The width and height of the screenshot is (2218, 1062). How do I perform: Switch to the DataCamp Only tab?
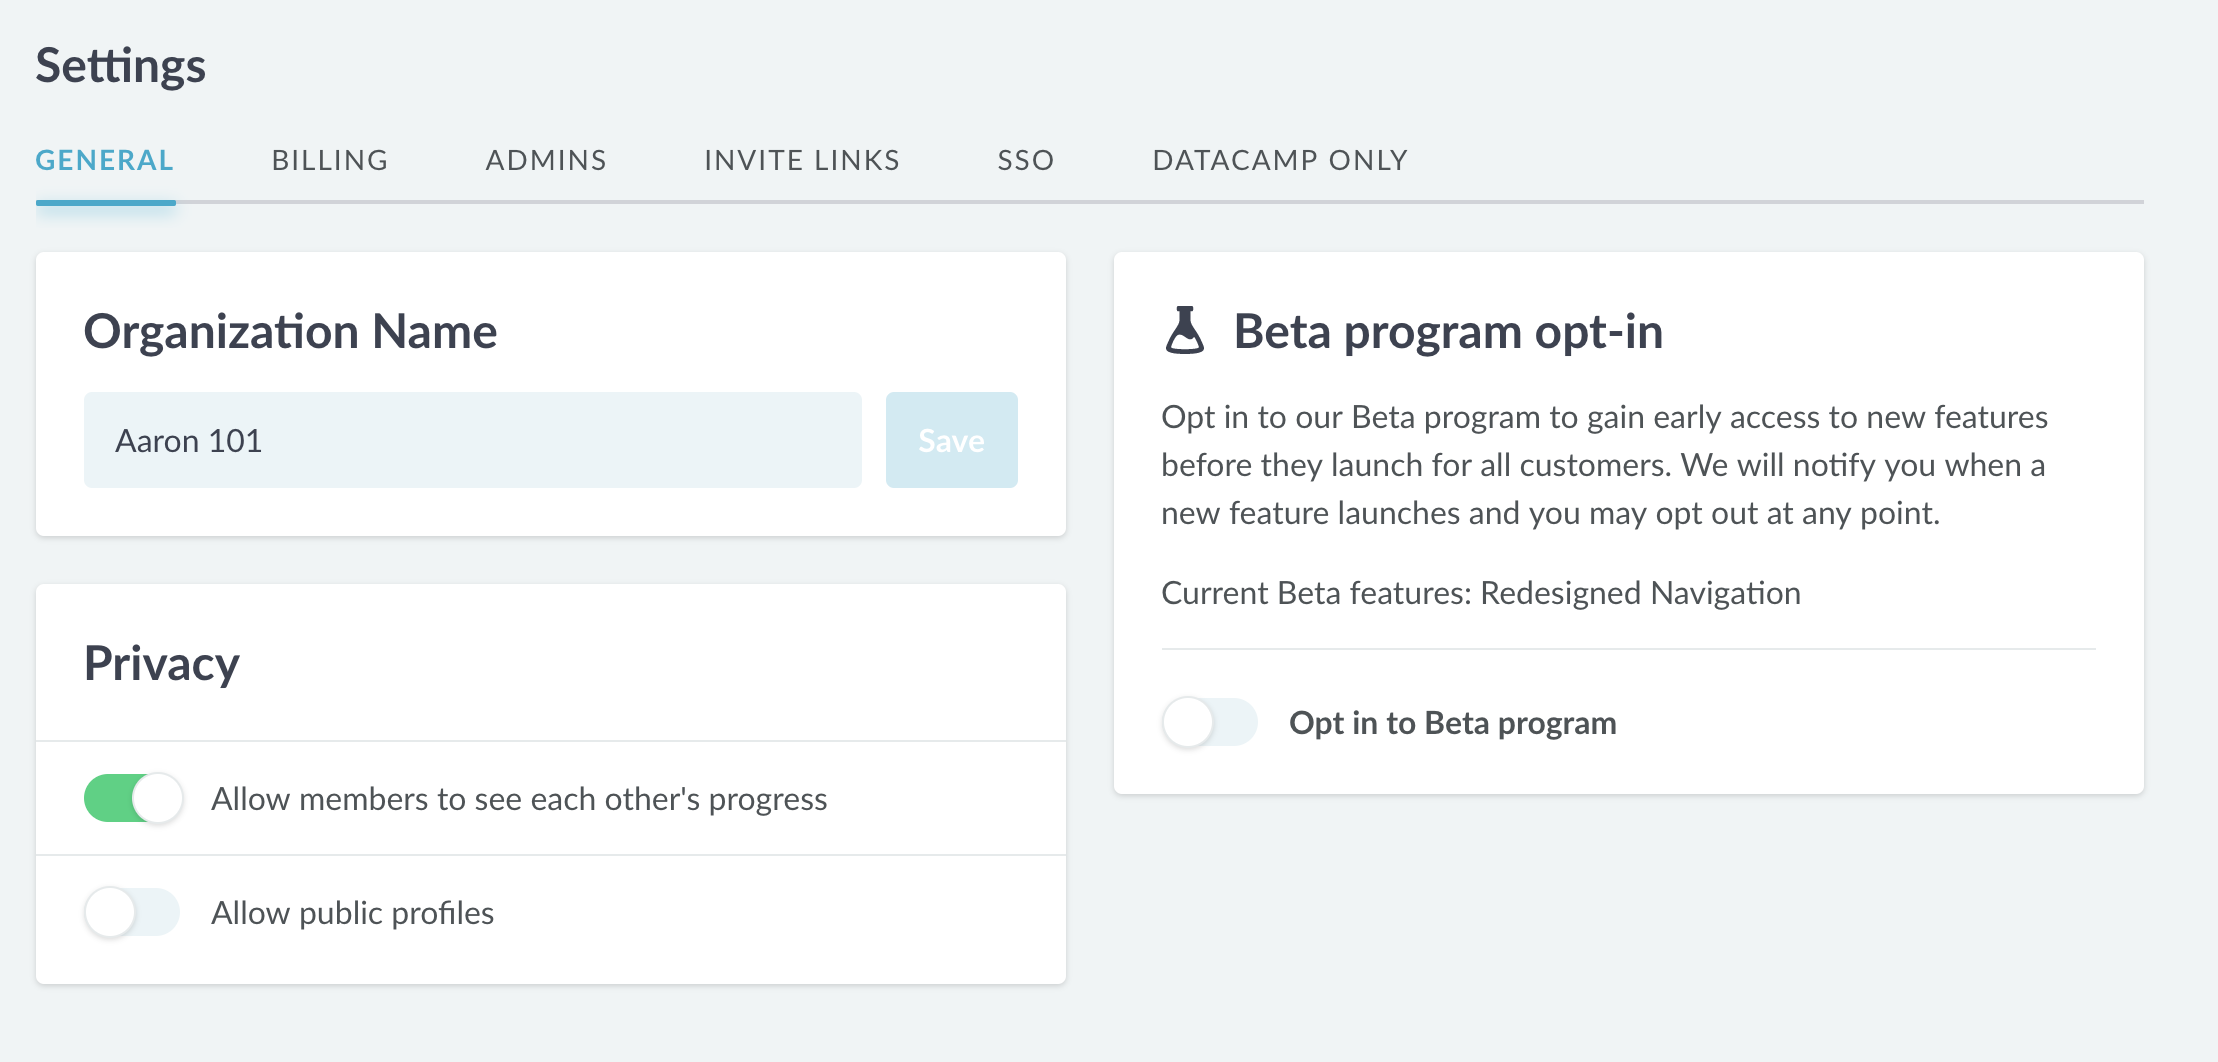[1280, 160]
